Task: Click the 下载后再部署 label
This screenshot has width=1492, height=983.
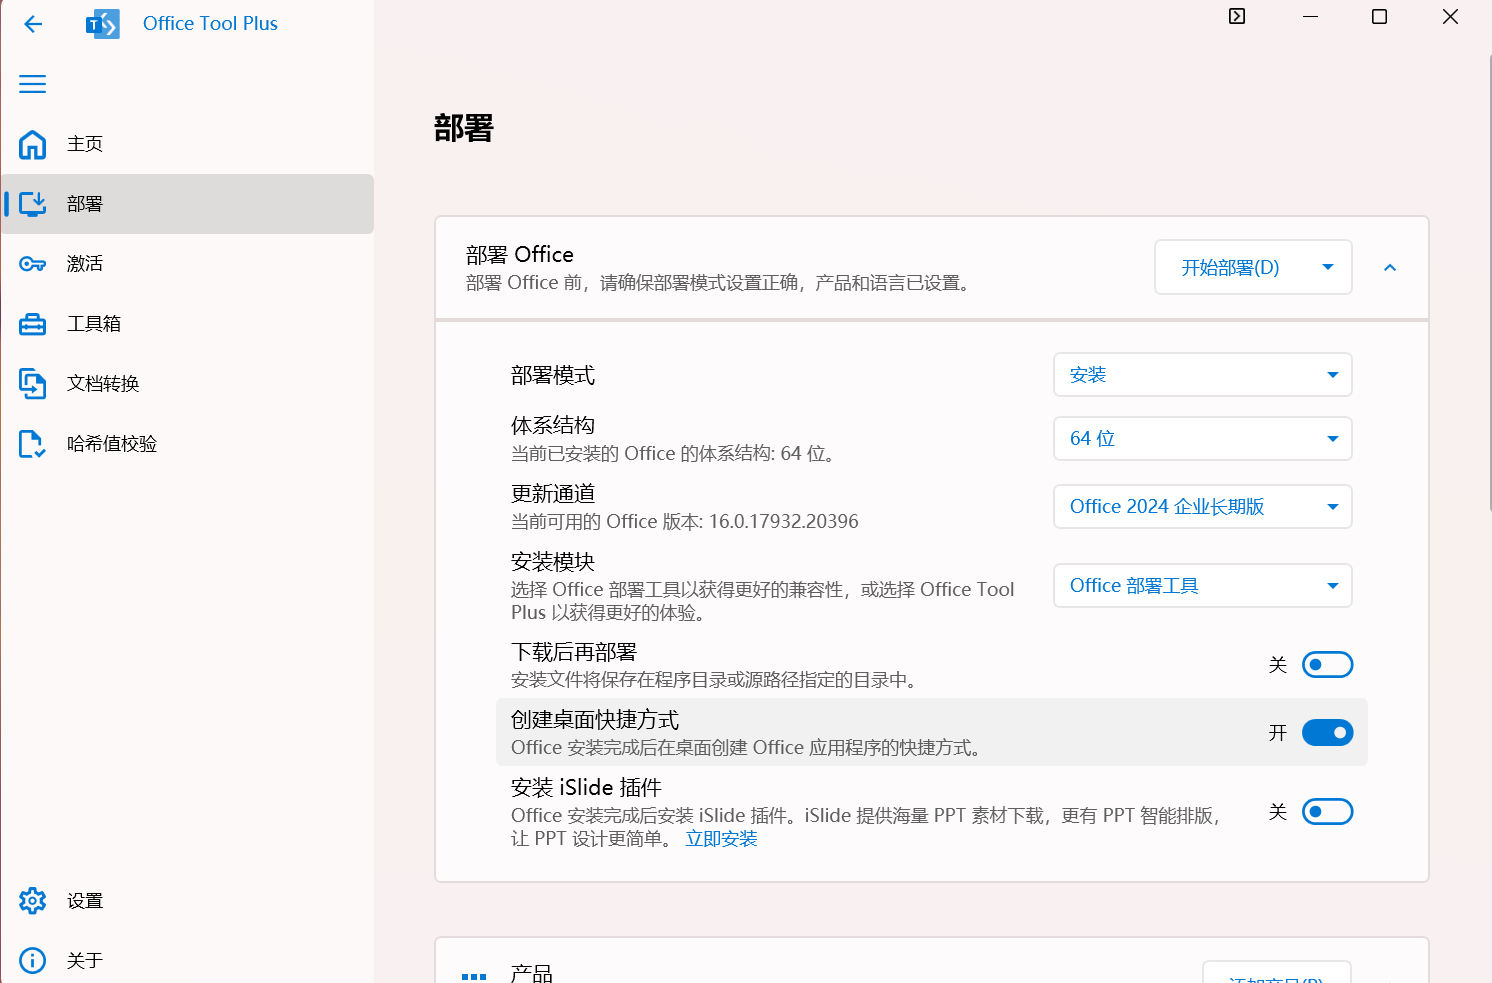Action: point(574,653)
